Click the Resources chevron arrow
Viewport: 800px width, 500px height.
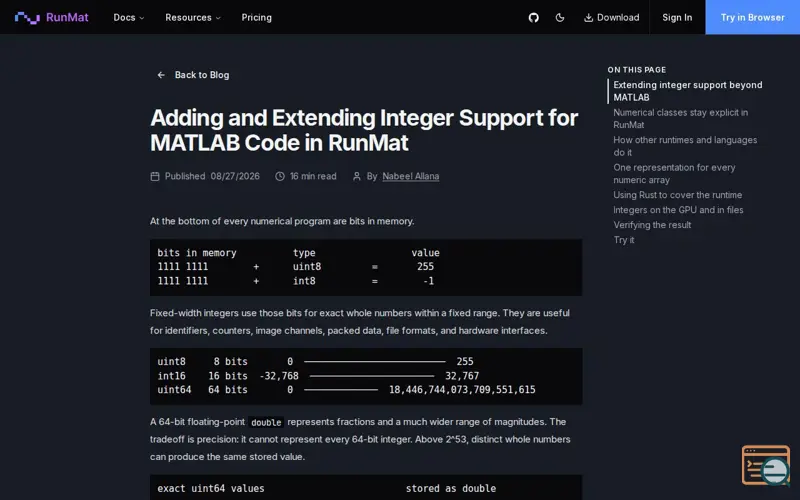(218, 18)
